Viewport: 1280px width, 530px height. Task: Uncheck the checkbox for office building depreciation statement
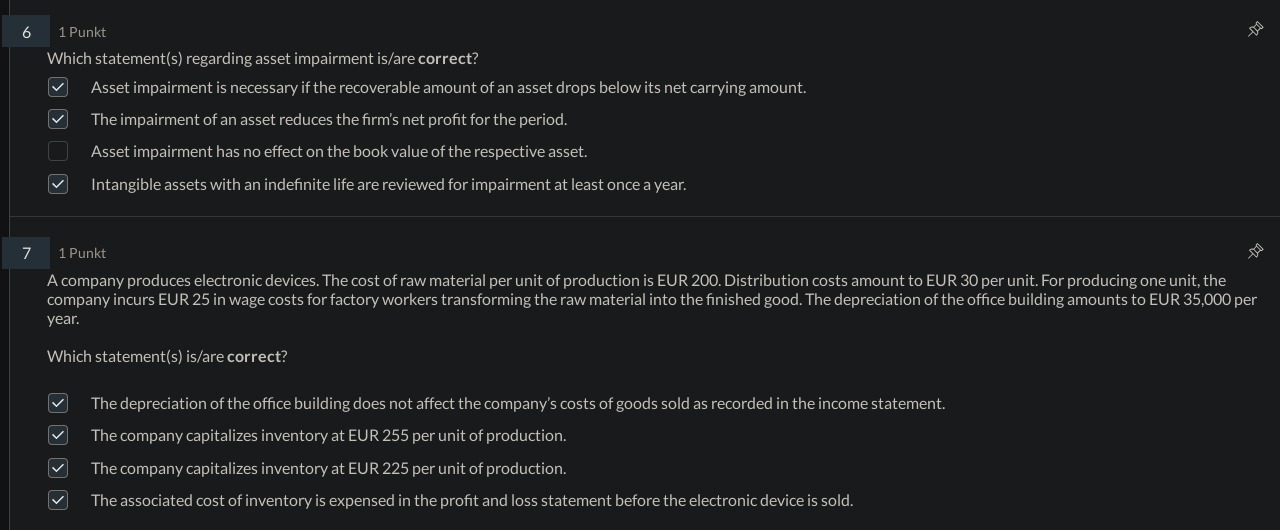pyautogui.click(x=58, y=404)
